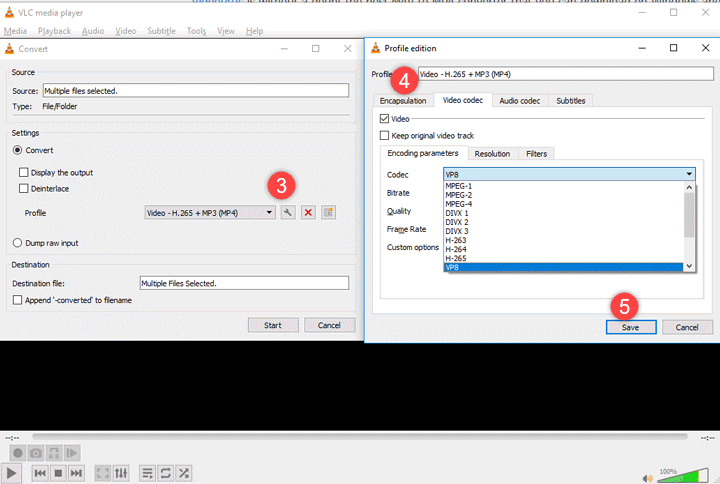
Task: Choose MPEG-1 from the codec list
Action: [x=563, y=186]
